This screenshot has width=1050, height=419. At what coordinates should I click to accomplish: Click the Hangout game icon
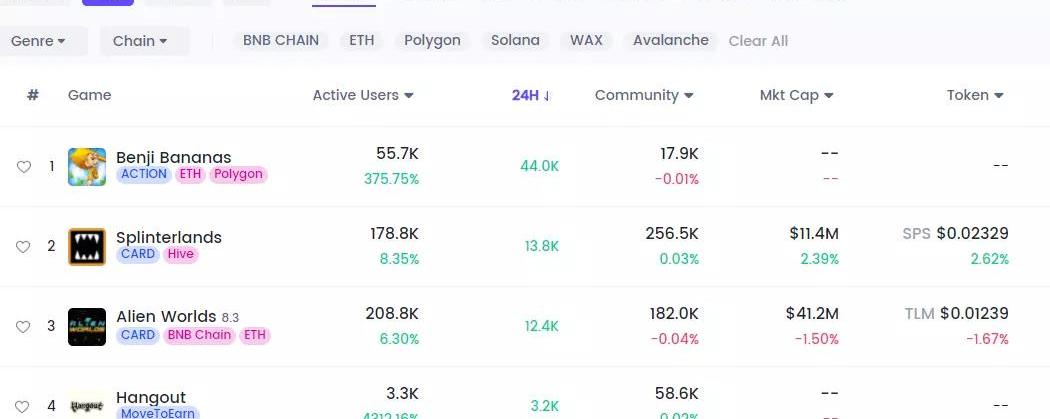point(87,405)
